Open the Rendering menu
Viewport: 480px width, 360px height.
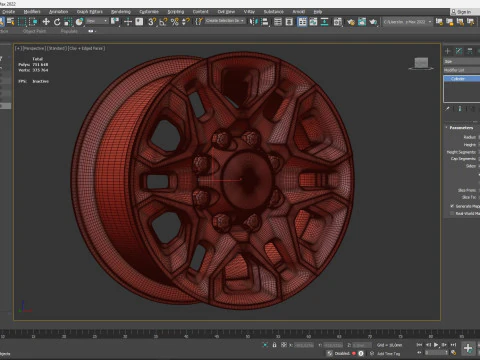coord(121,12)
